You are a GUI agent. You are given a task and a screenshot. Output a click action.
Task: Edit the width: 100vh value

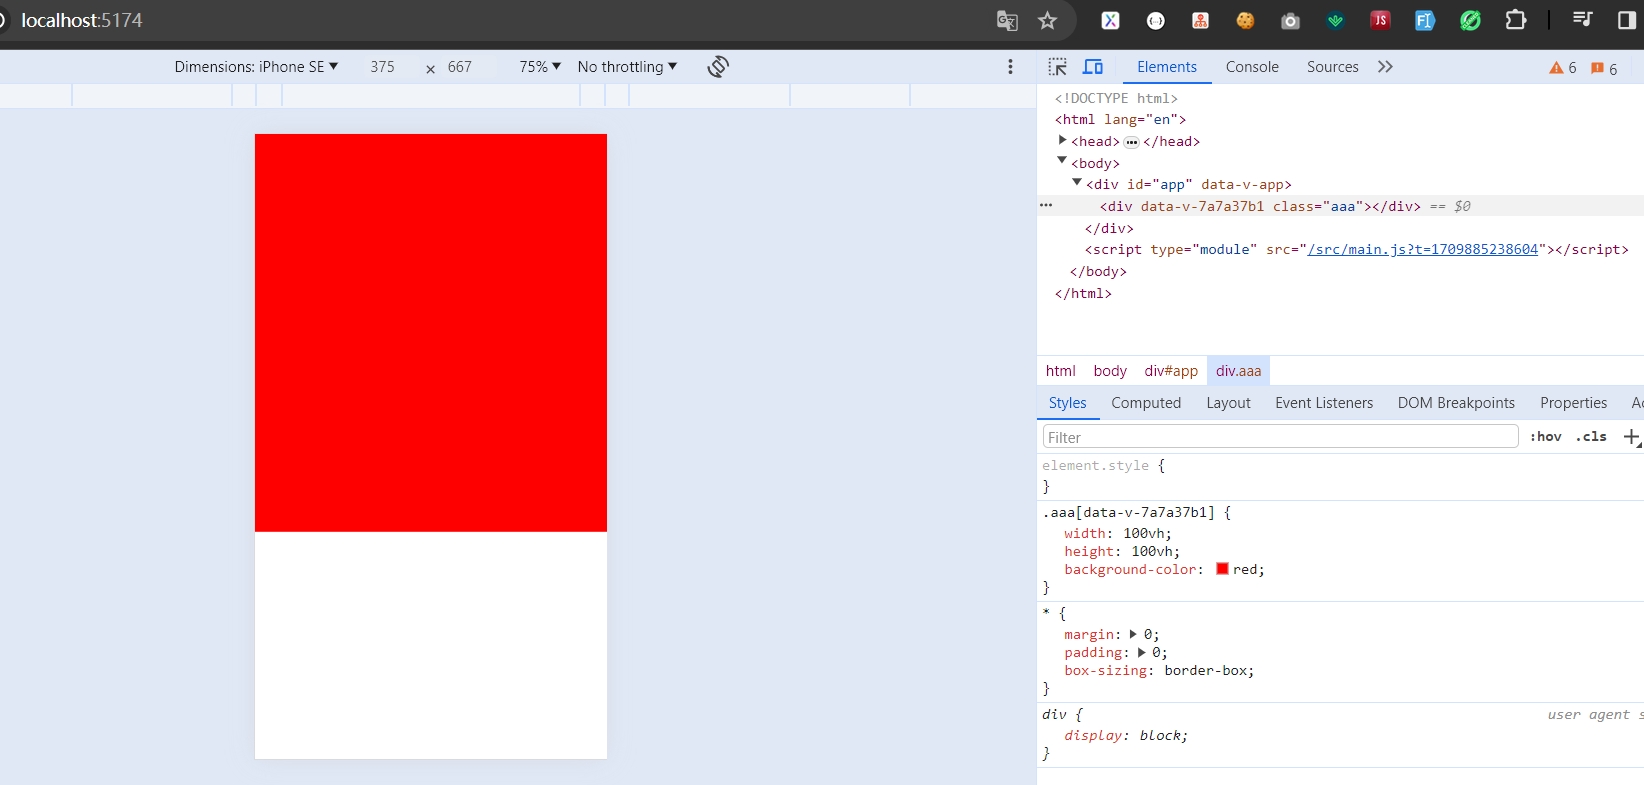point(1144,534)
